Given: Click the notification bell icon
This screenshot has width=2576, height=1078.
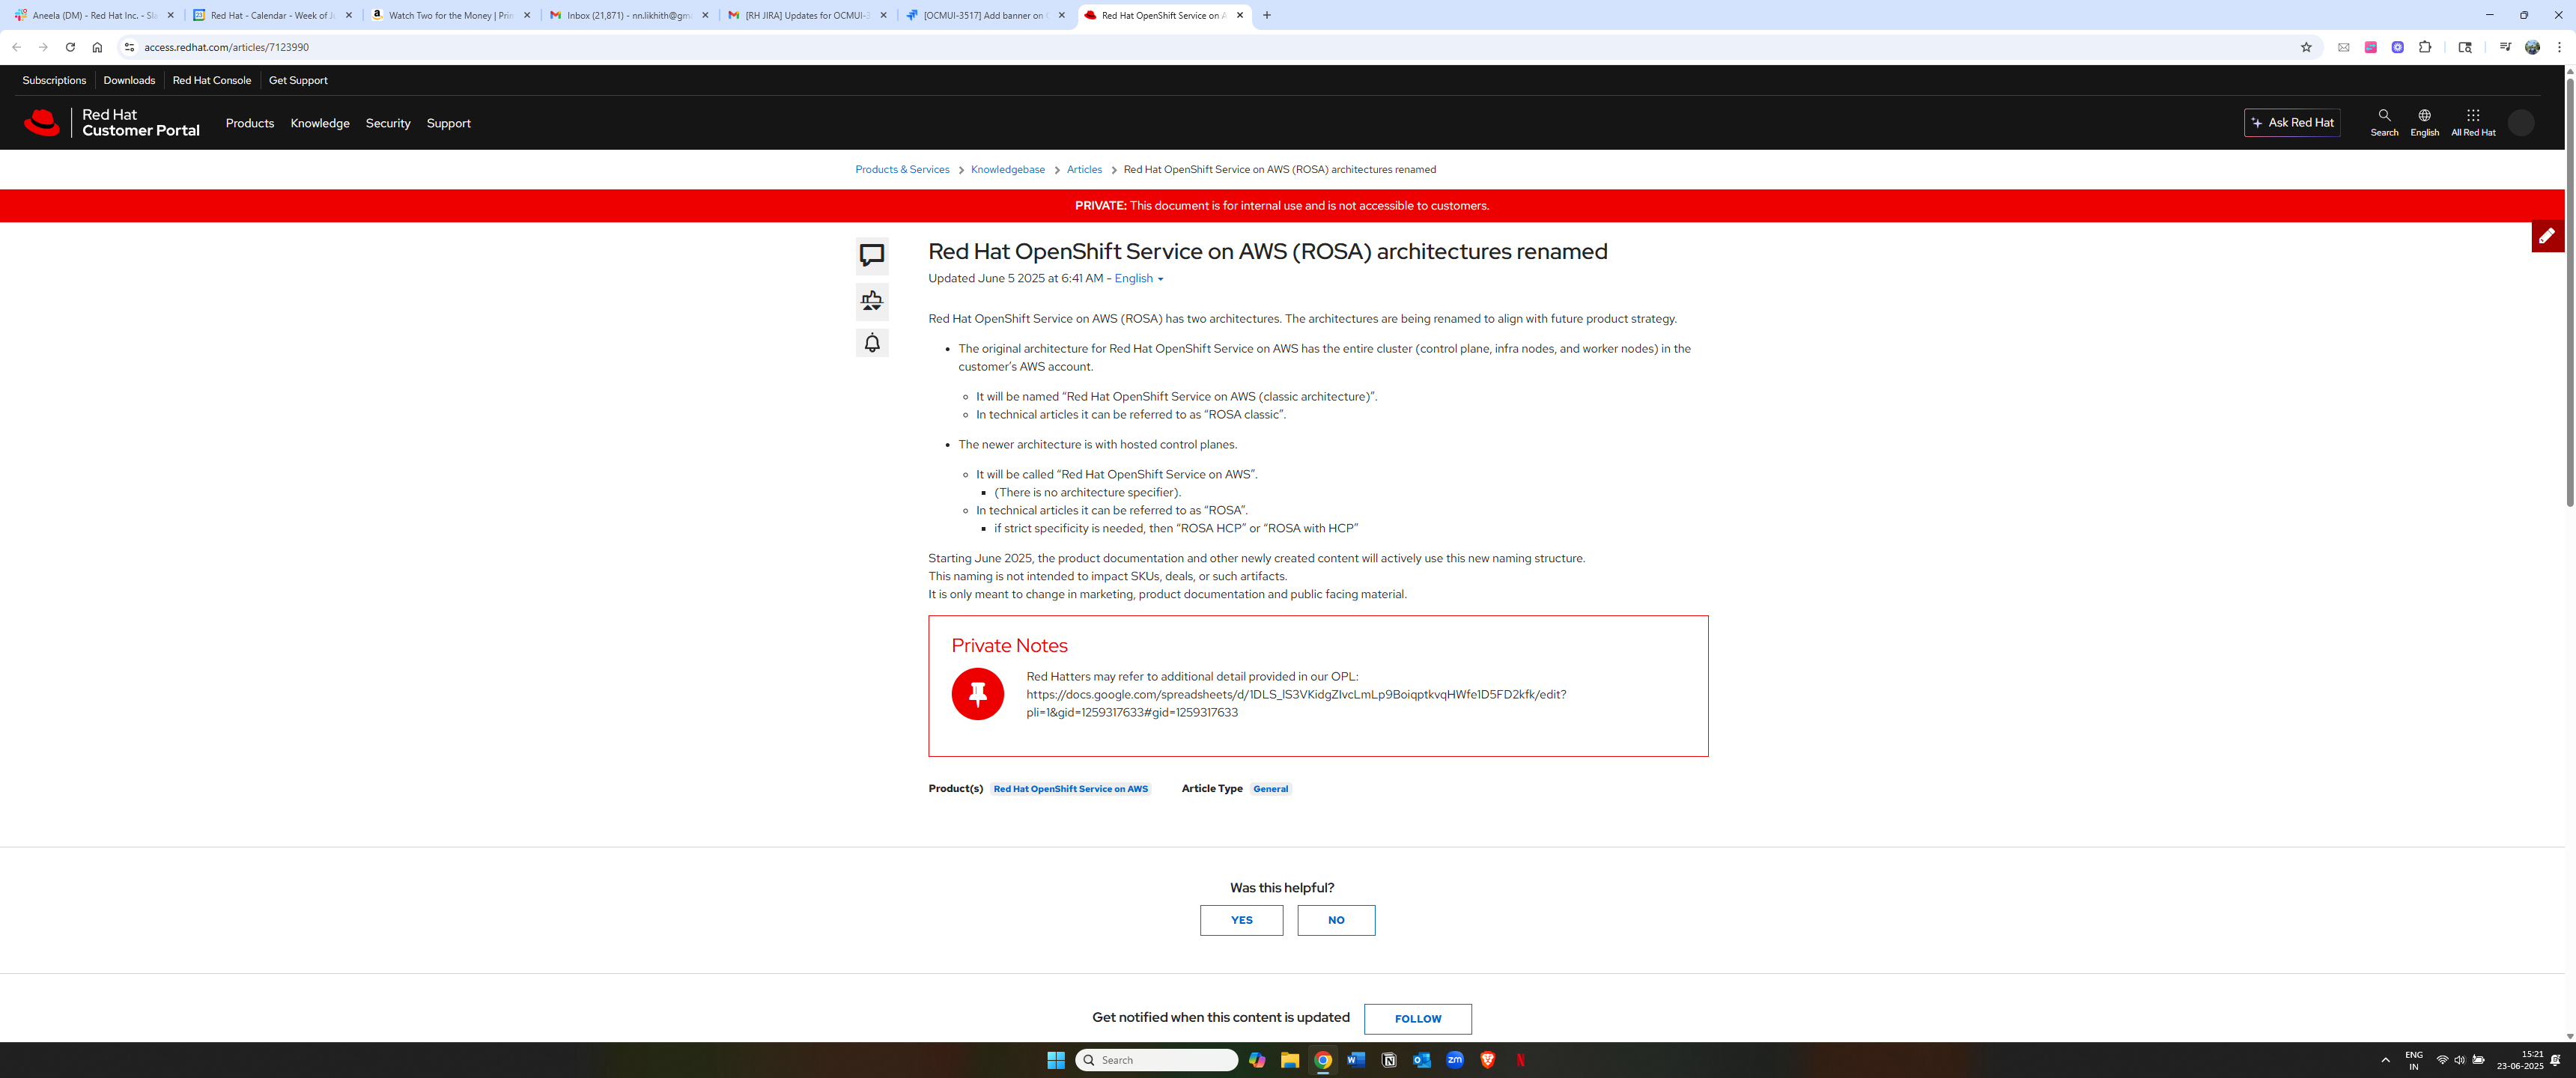Looking at the screenshot, I should coord(871,343).
